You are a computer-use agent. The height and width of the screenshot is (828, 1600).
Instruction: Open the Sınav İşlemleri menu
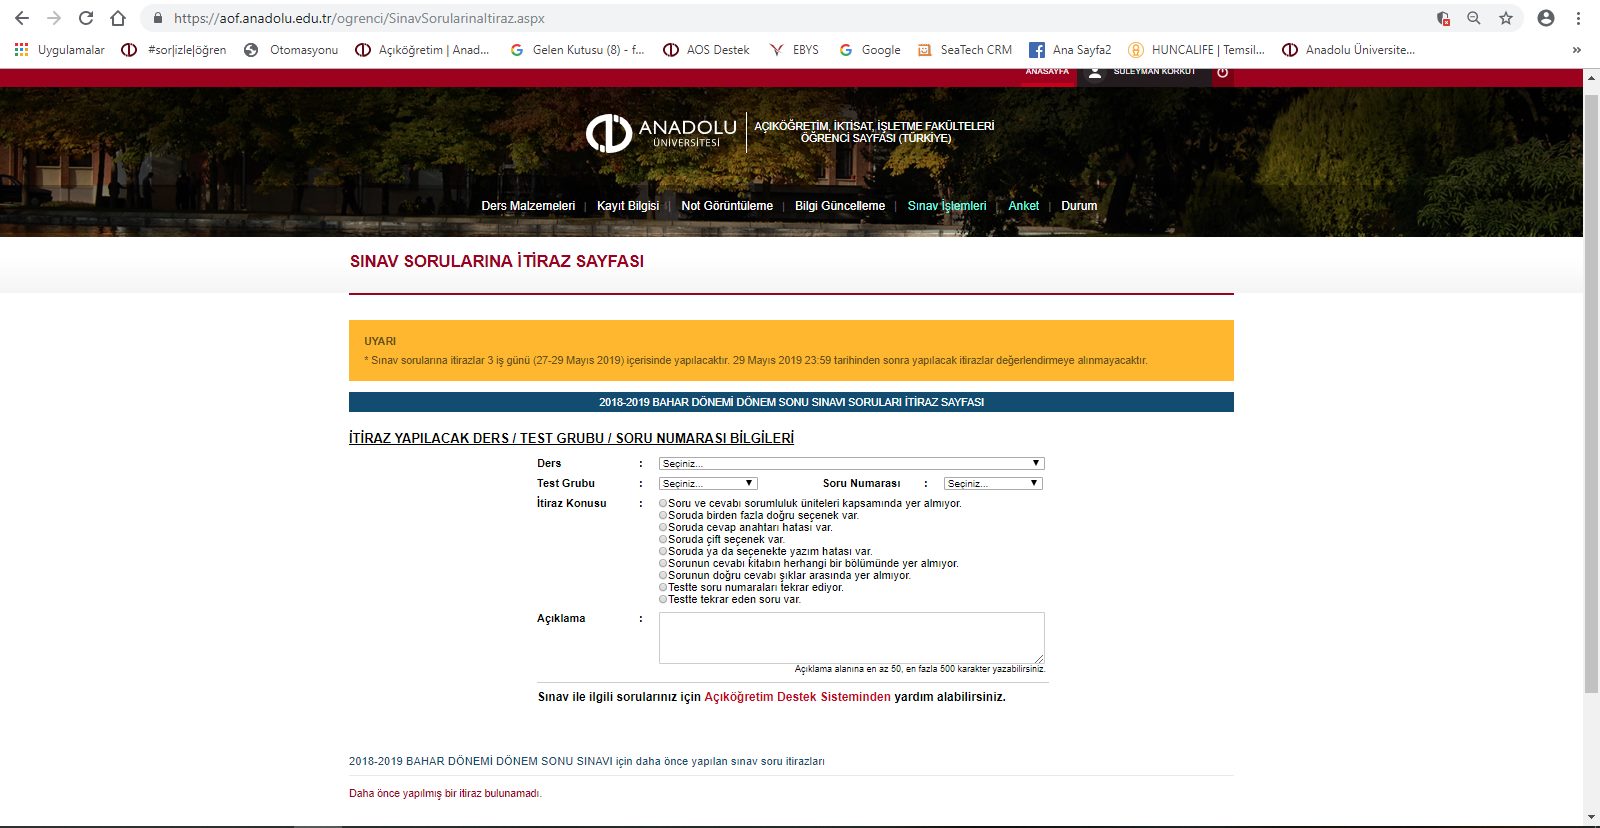pos(947,206)
